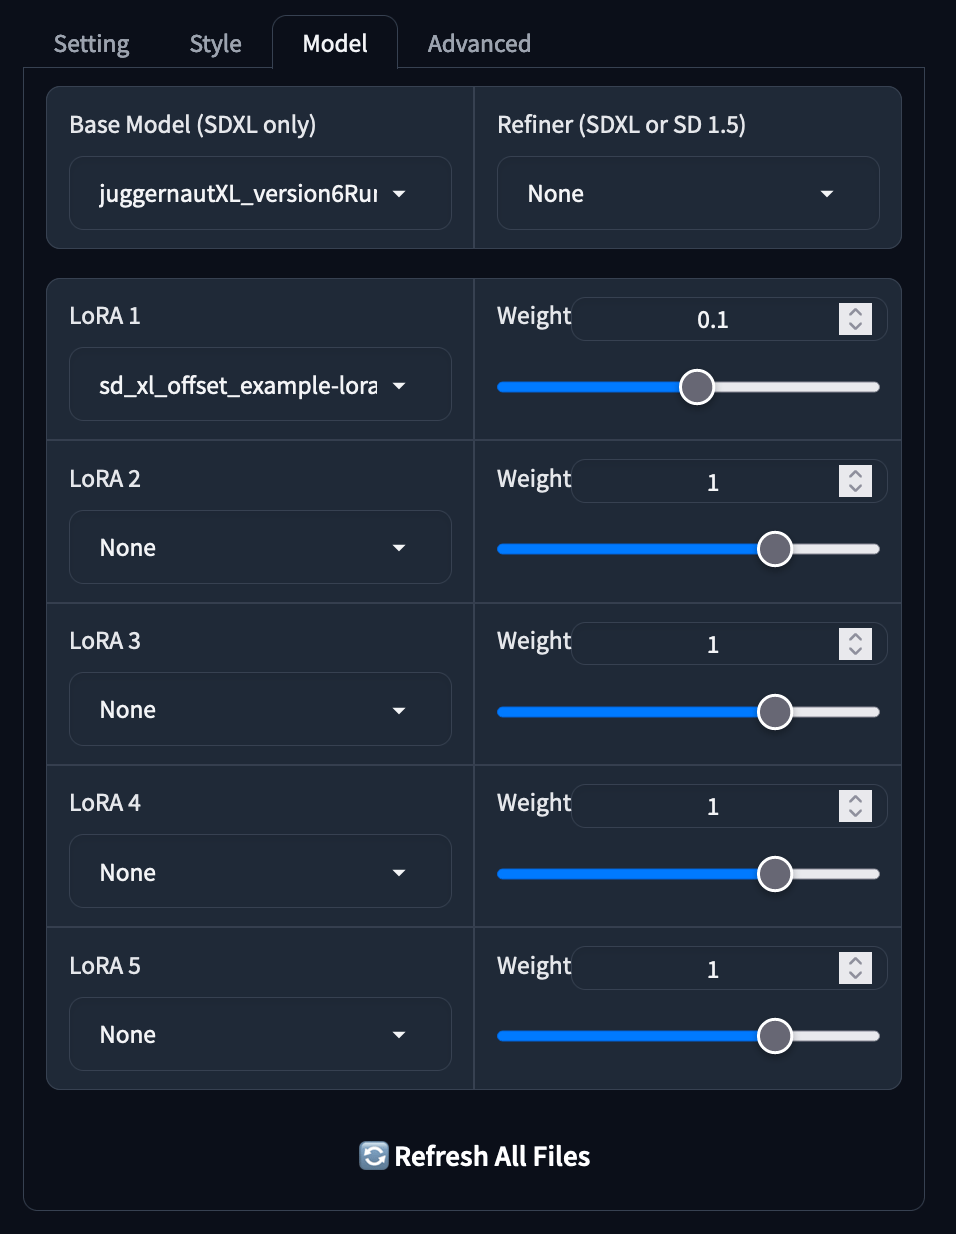Expand the LoRA 5 dropdown
Viewport: 956px width, 1234px height.
(260, 1034)
